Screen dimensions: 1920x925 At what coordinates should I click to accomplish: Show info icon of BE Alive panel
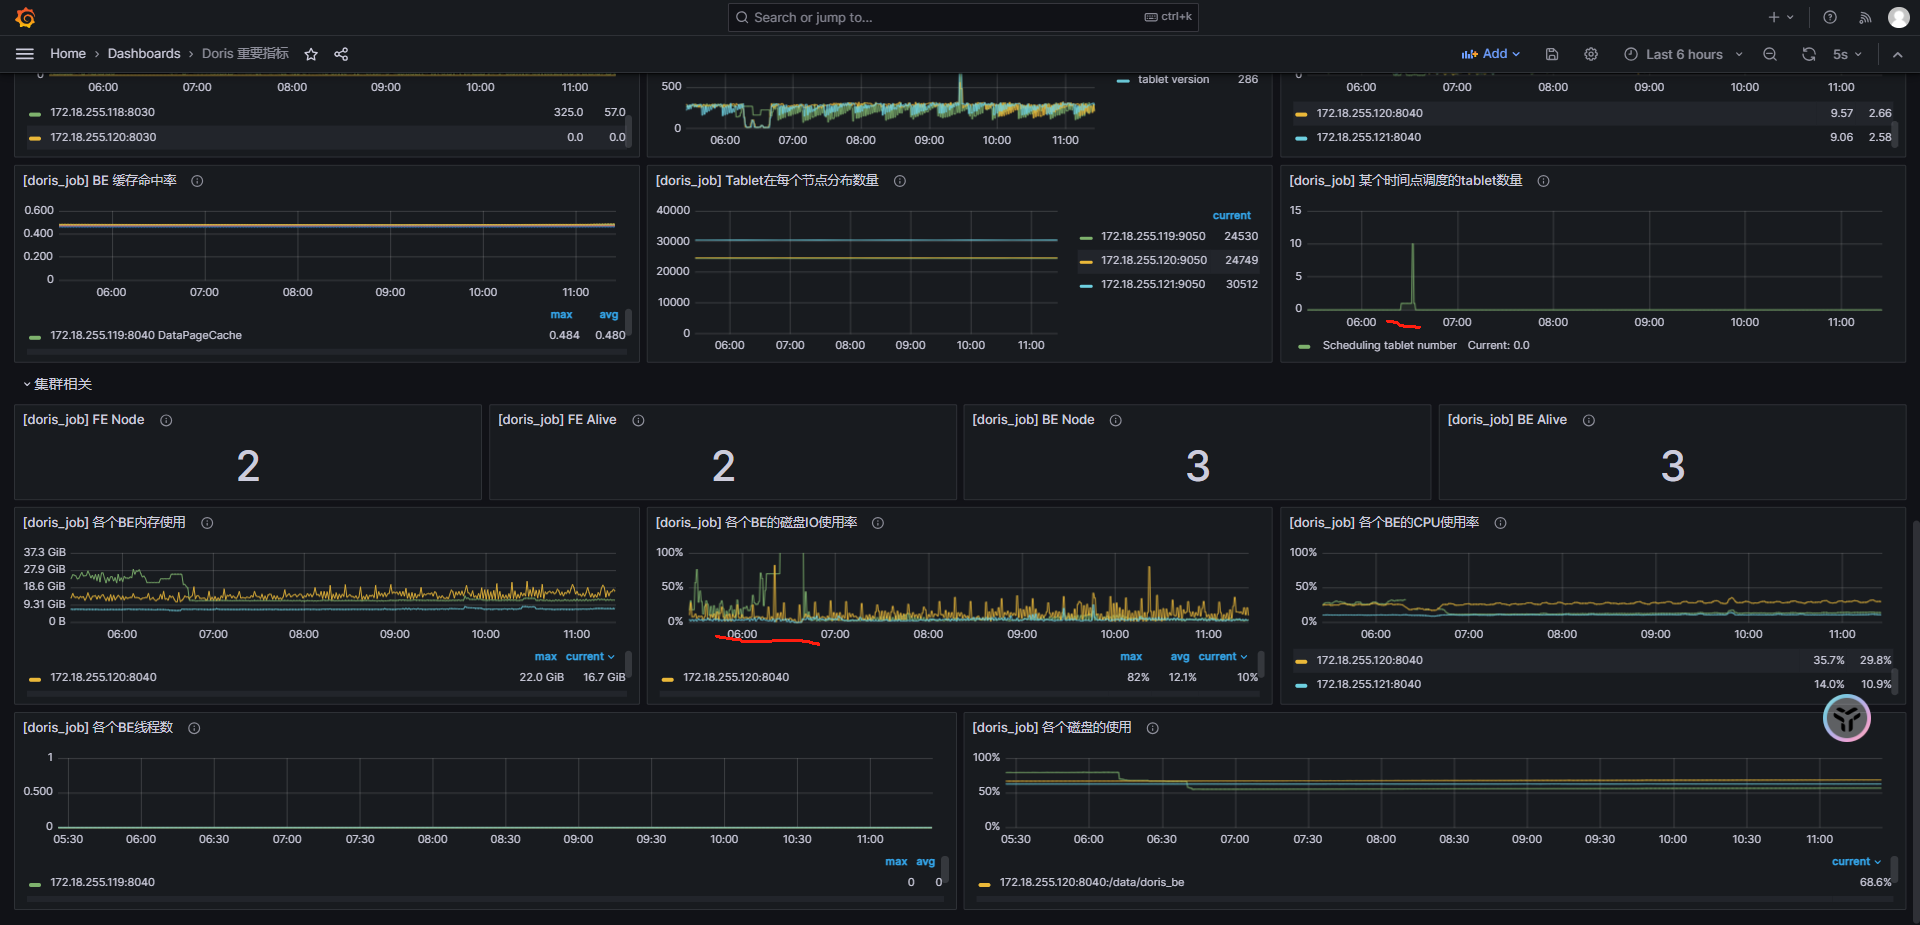point(1589,420)
